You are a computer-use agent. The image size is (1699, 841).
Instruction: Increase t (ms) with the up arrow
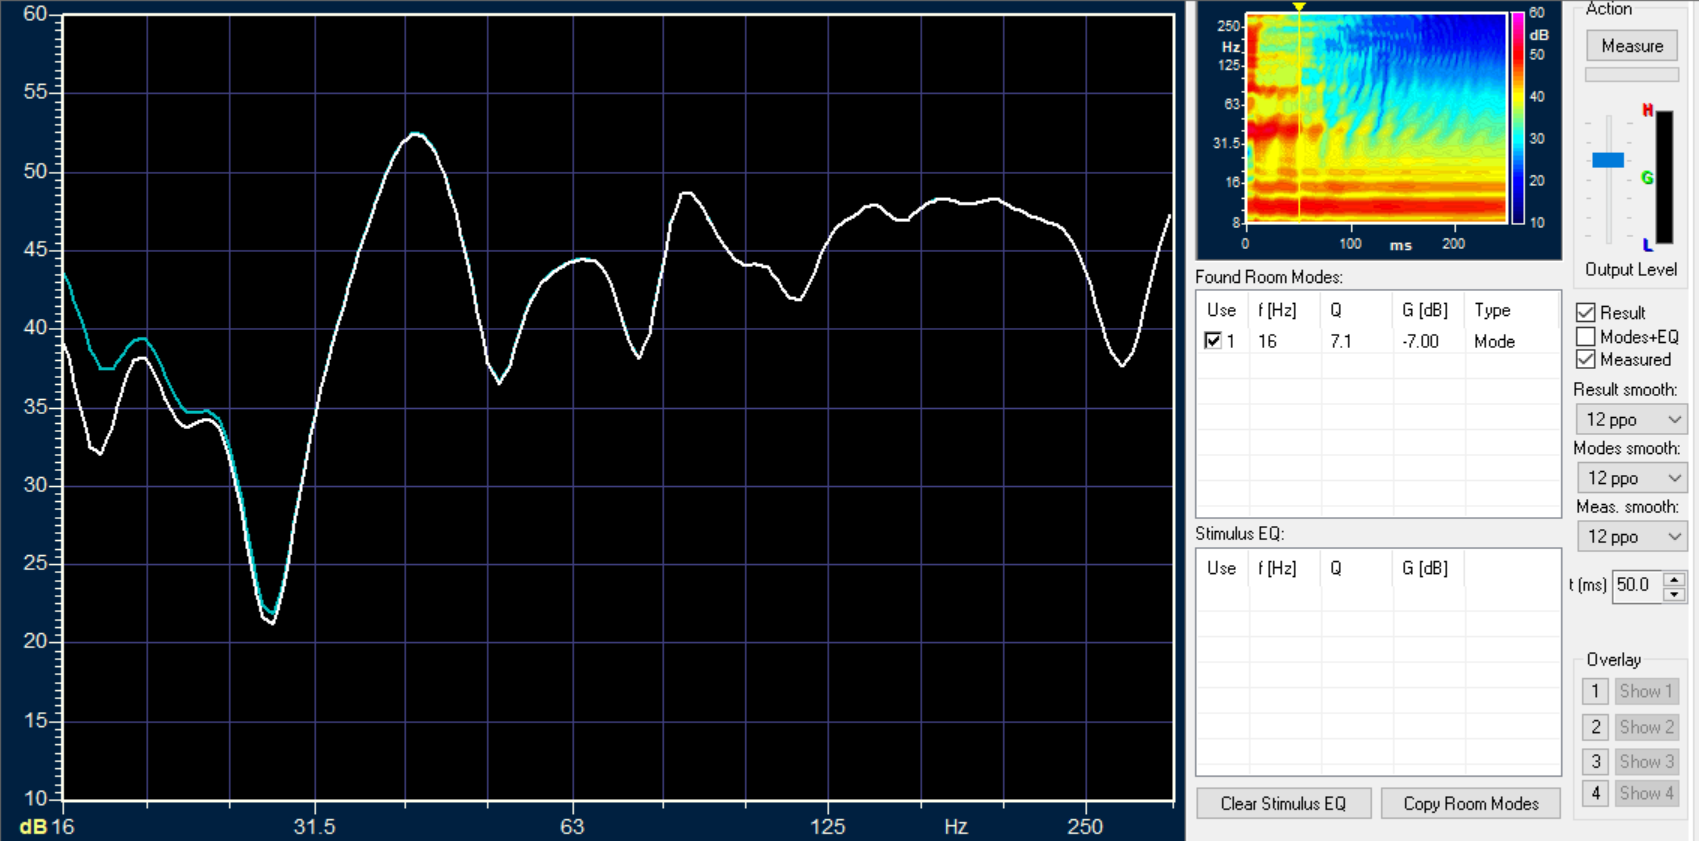(1675, 579)
